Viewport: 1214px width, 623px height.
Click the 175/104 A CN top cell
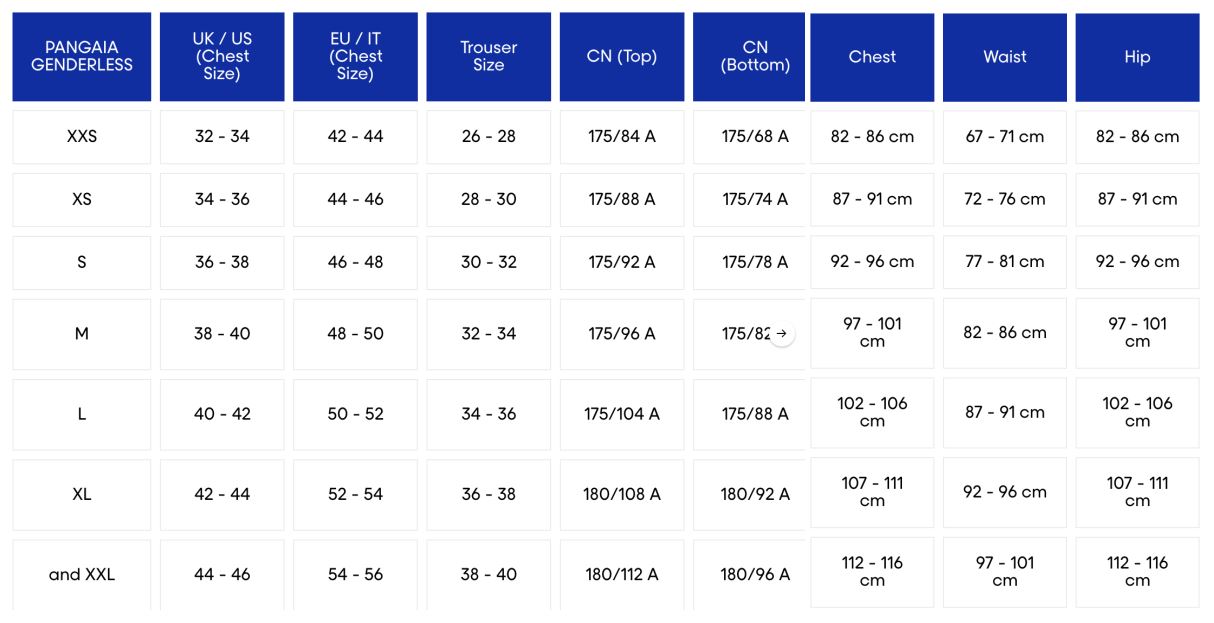(x=622, y=414)
